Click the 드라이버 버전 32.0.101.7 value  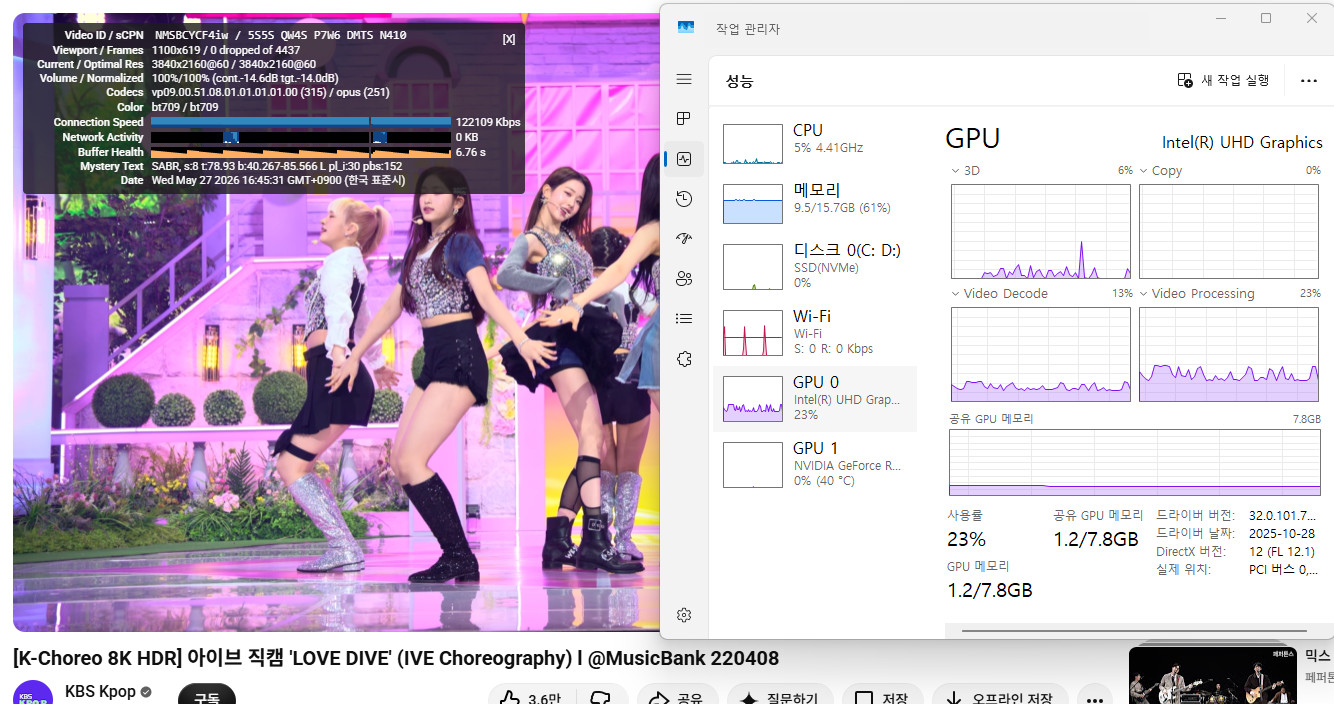[1283, 515]
